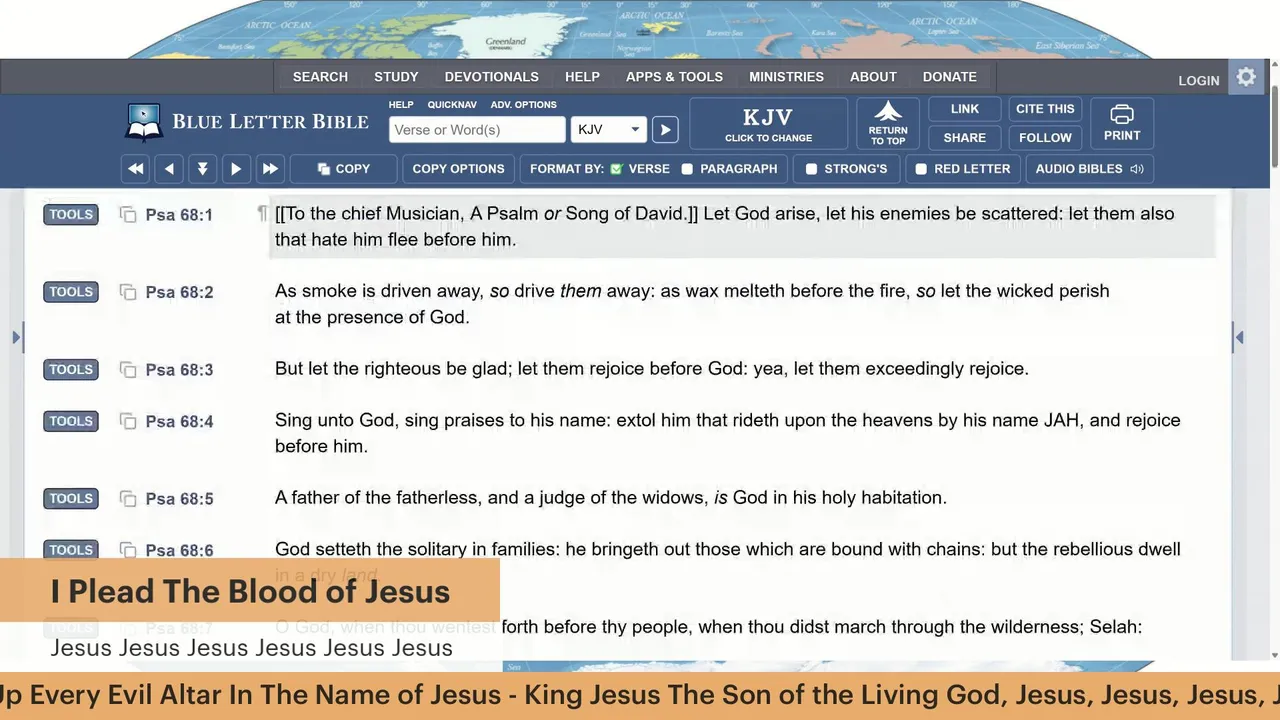Open the STUDY menu

[x=396, y=77]
